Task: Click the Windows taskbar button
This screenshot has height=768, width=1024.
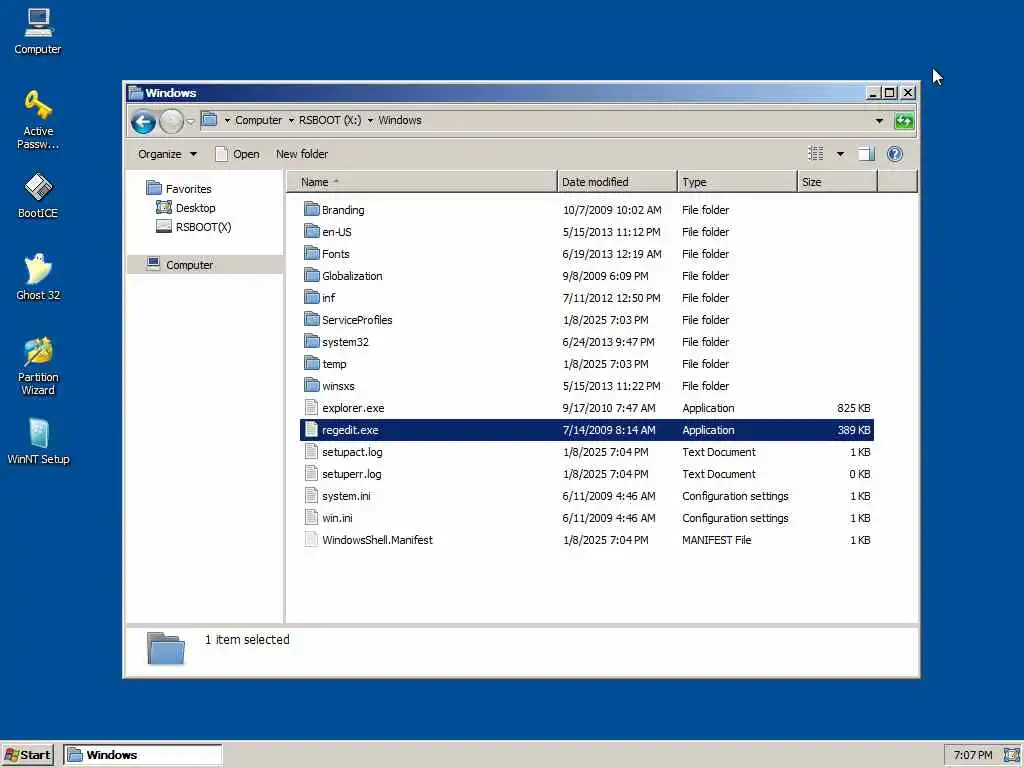Action: (x=142, y=755)
